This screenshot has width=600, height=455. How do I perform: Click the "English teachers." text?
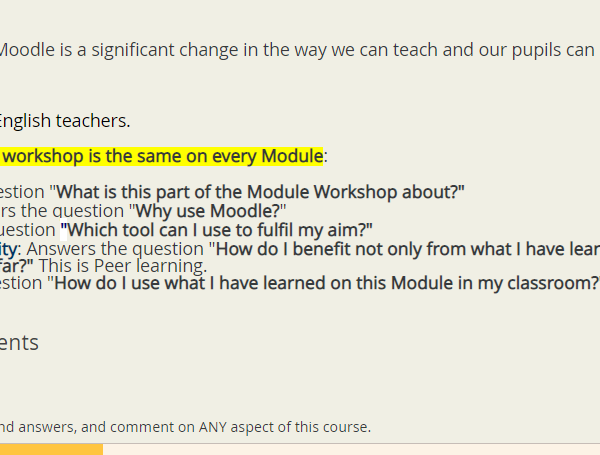65,121
